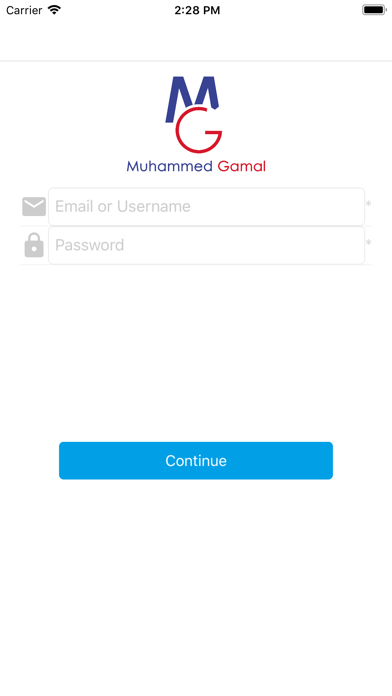The width and height of the screenshot is (392, 696).
Task: Click the red word Gamal under the logo
Action: (242, 166)
